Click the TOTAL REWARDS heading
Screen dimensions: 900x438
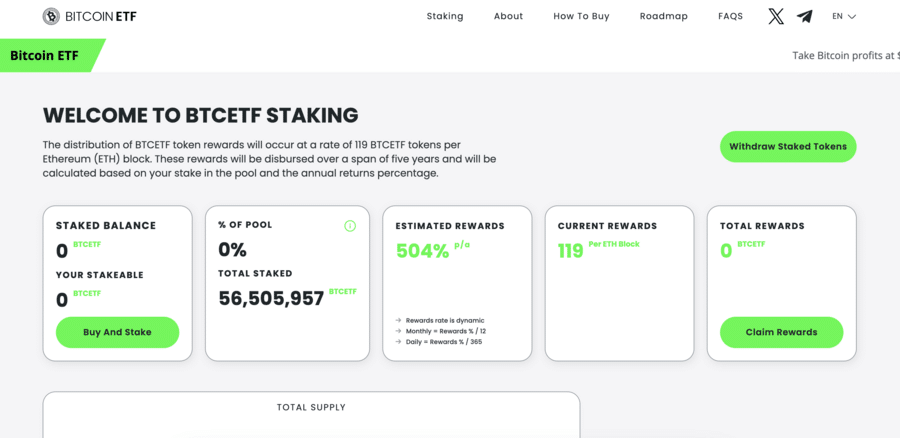tap(762, 226)
